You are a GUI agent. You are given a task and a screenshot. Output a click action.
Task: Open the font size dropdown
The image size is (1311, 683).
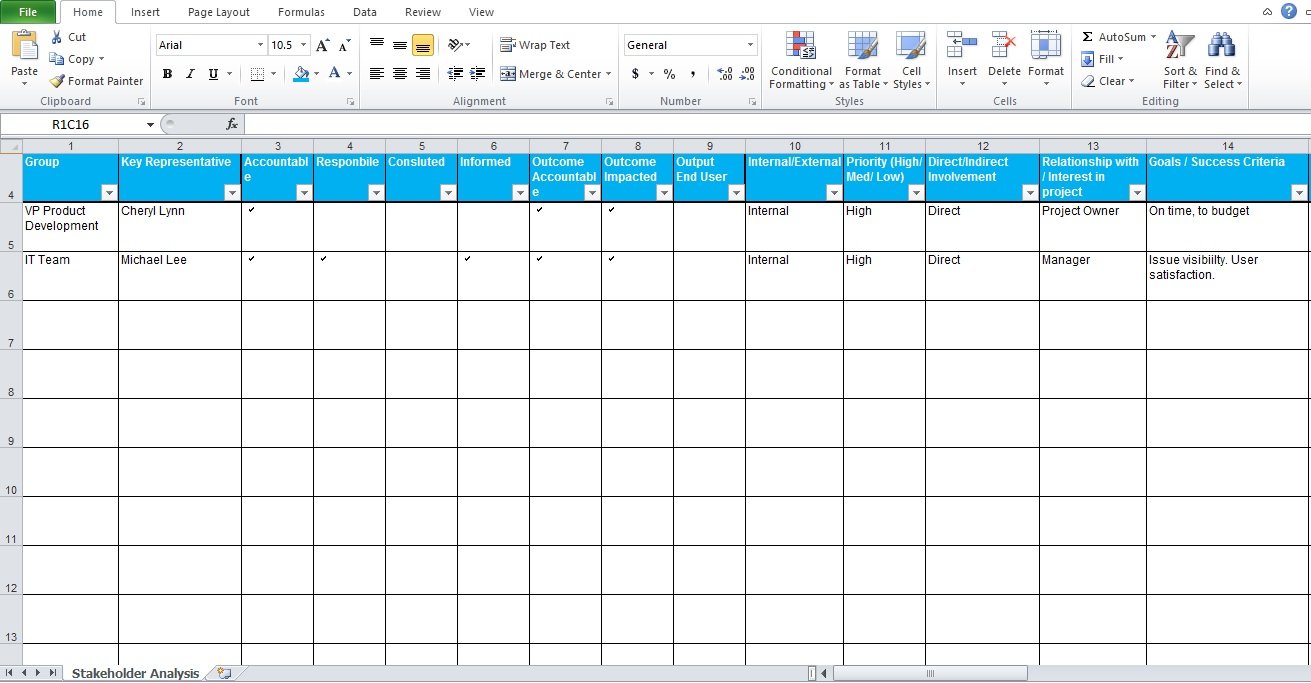303,44
